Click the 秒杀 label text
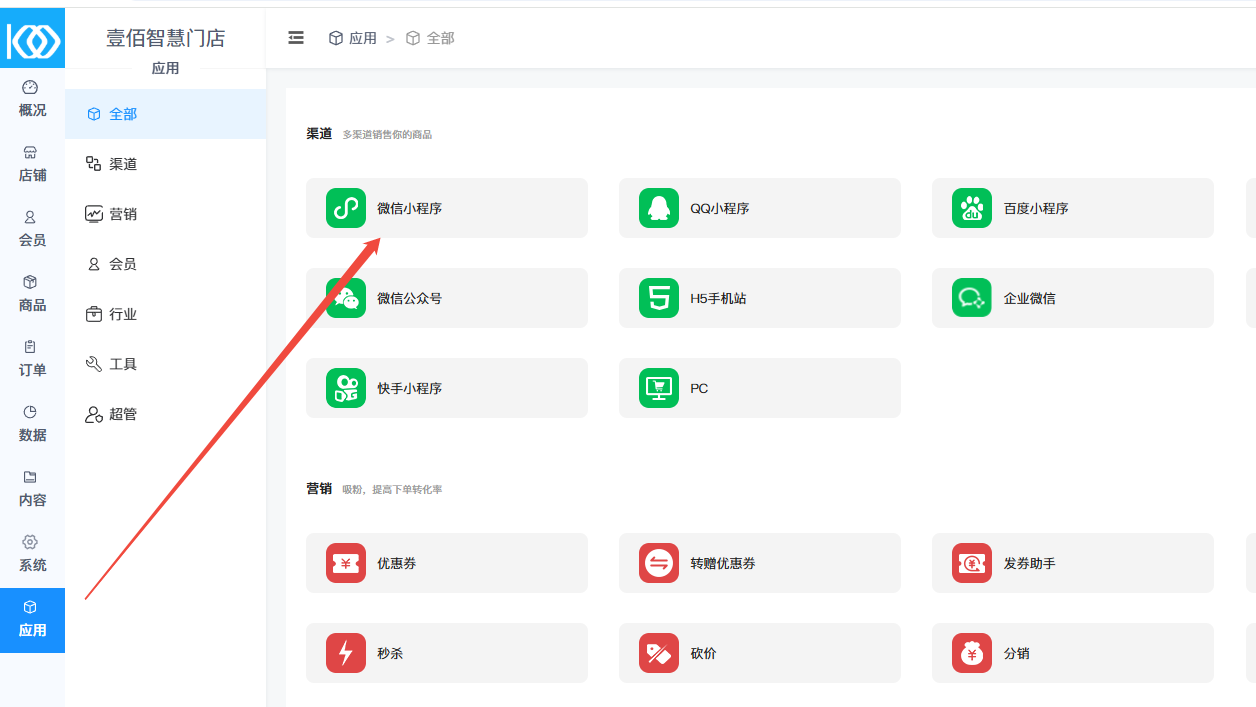The image size is (1256, 707). click(390, 654)
